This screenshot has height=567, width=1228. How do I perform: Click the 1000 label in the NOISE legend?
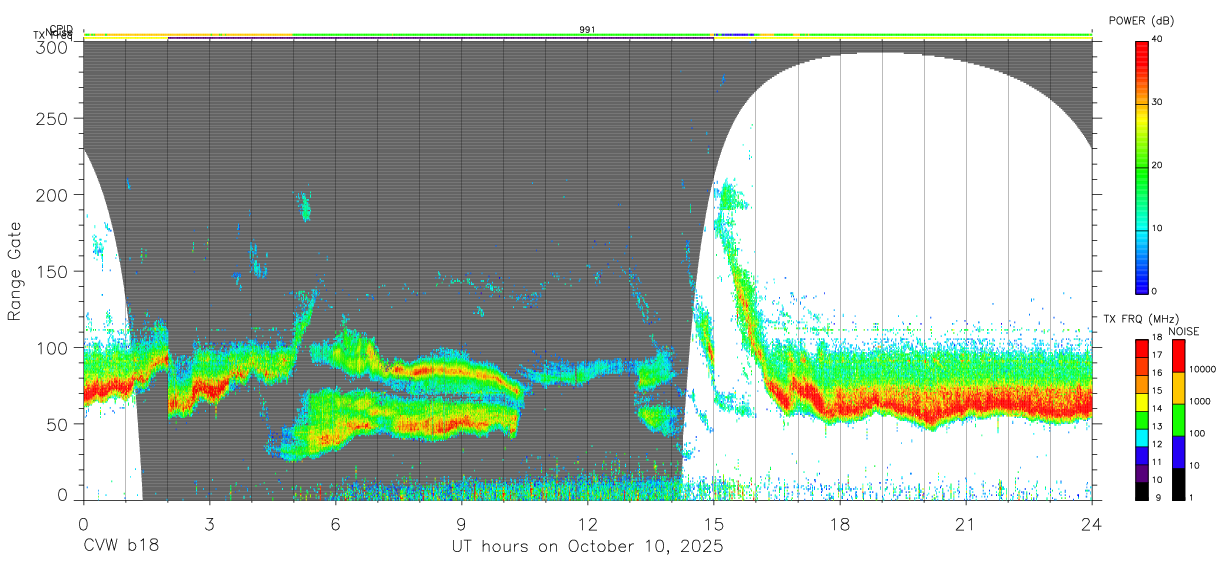1201,401
